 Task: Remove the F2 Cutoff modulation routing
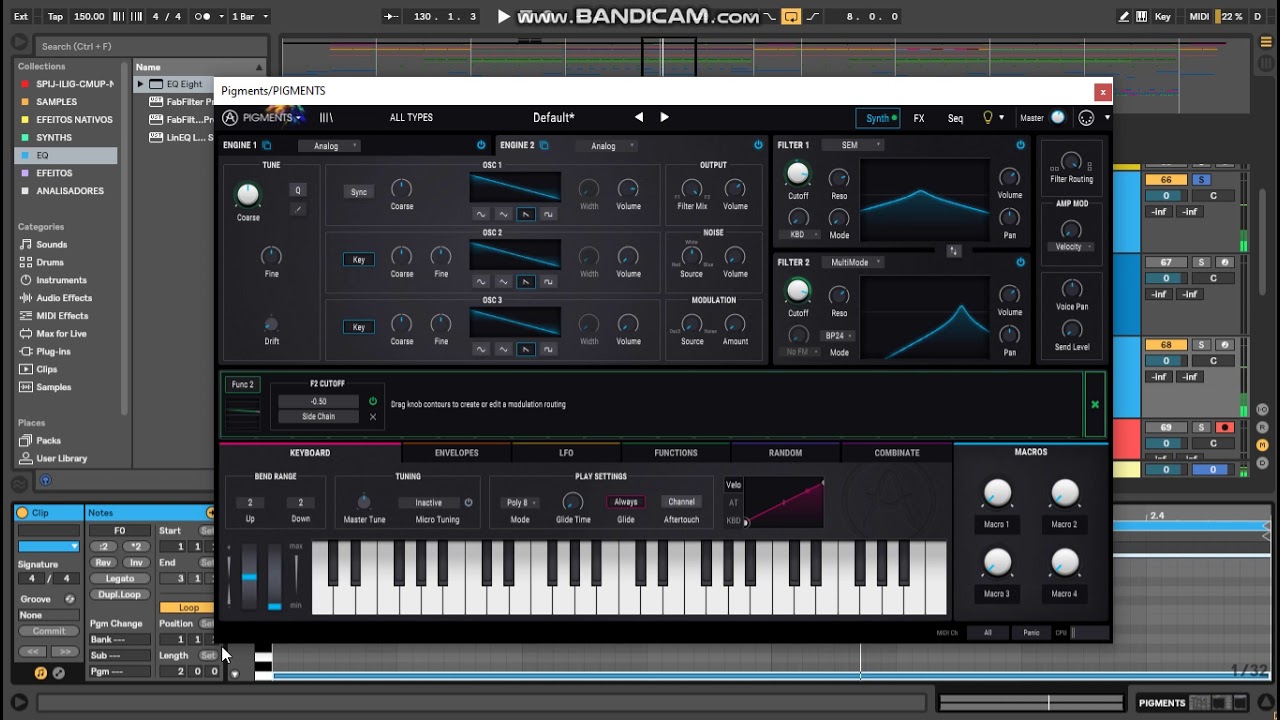click(x=373, y=416)
